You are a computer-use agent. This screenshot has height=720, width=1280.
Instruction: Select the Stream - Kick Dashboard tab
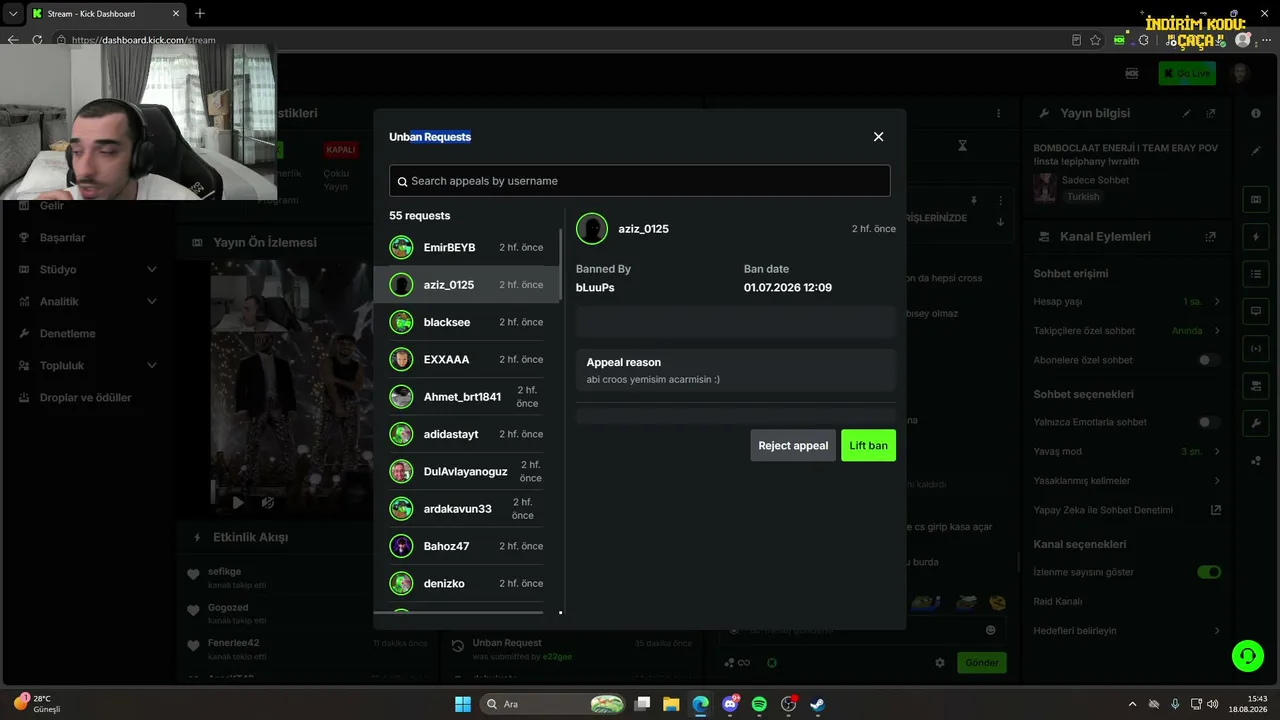(106, 14)
